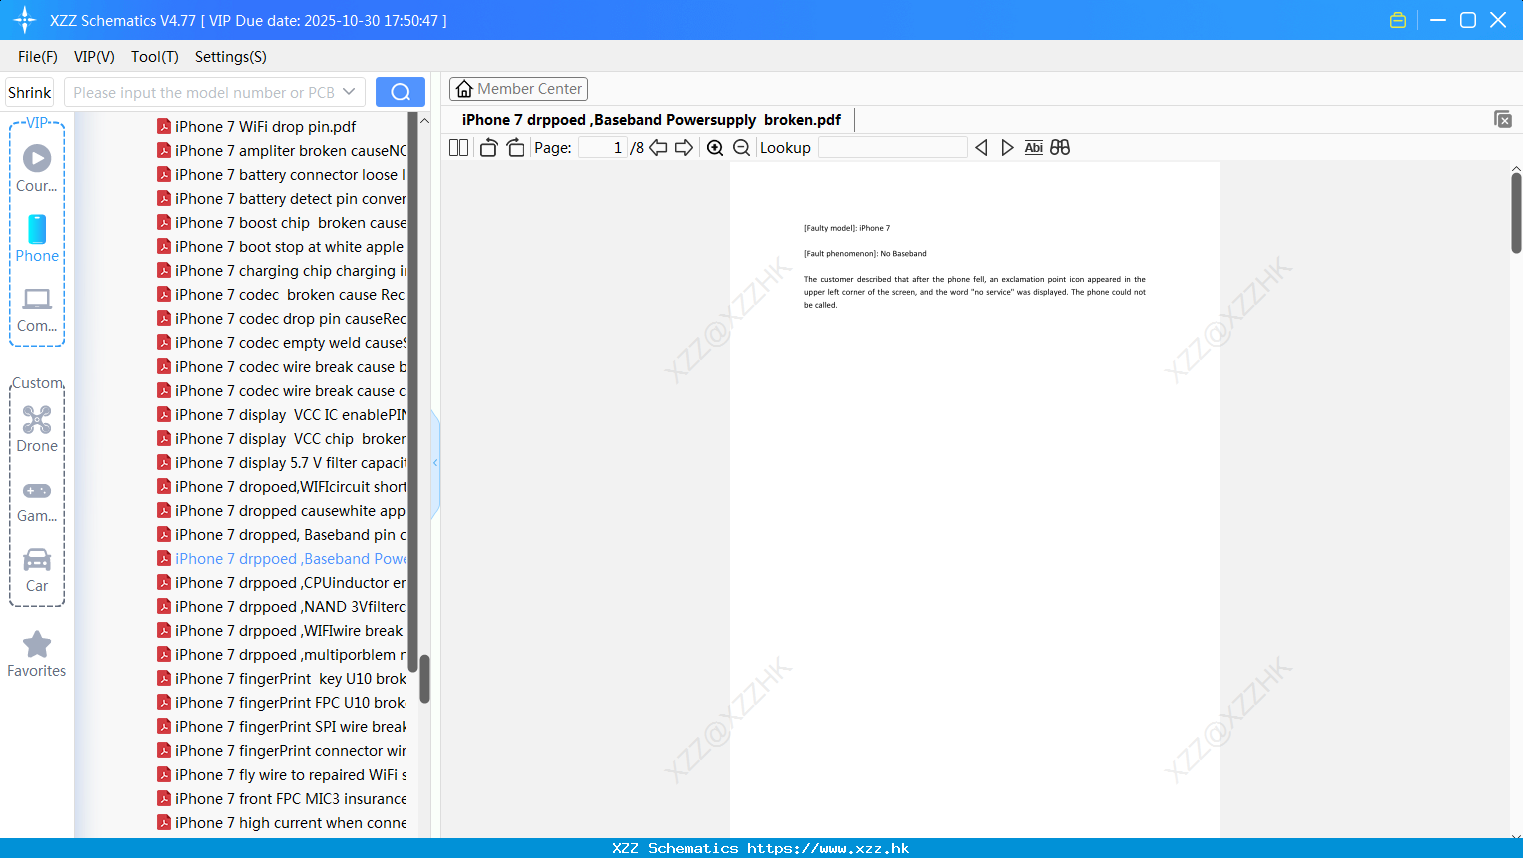Screen dimensions: 1523x858
Task: Open iPhone 7 display VCC IC enablePIN file
Action: coord(282,414)
